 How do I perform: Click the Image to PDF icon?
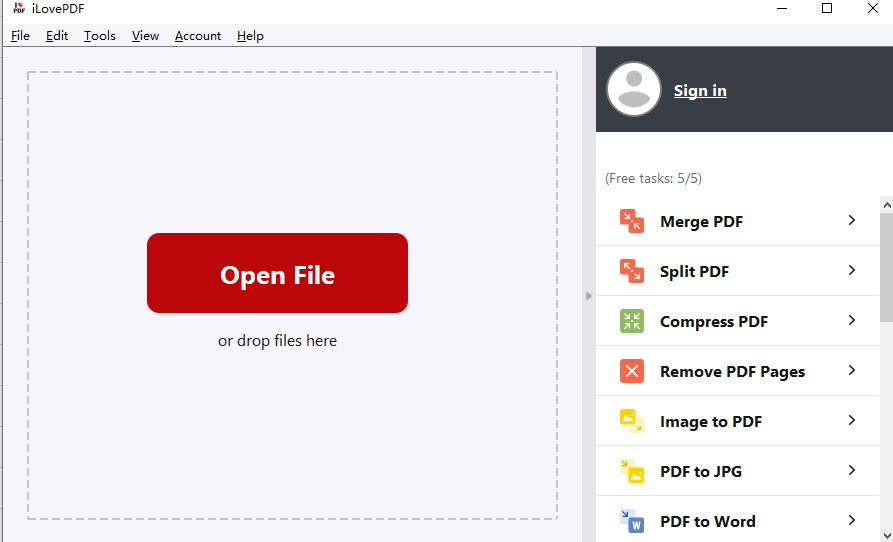(632, 421)
